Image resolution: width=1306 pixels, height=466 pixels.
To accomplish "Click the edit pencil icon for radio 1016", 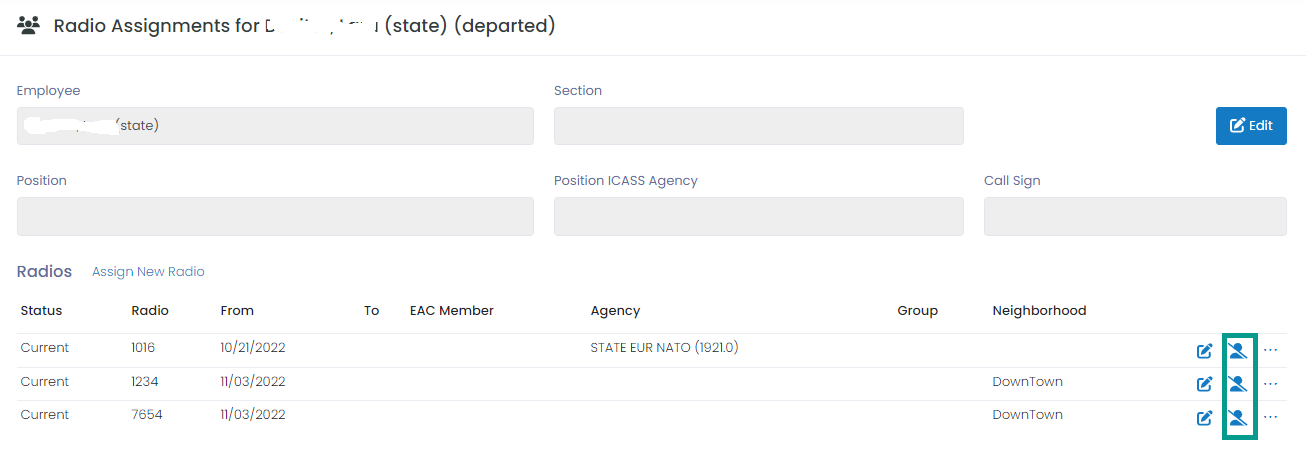I will [1205, 351].
